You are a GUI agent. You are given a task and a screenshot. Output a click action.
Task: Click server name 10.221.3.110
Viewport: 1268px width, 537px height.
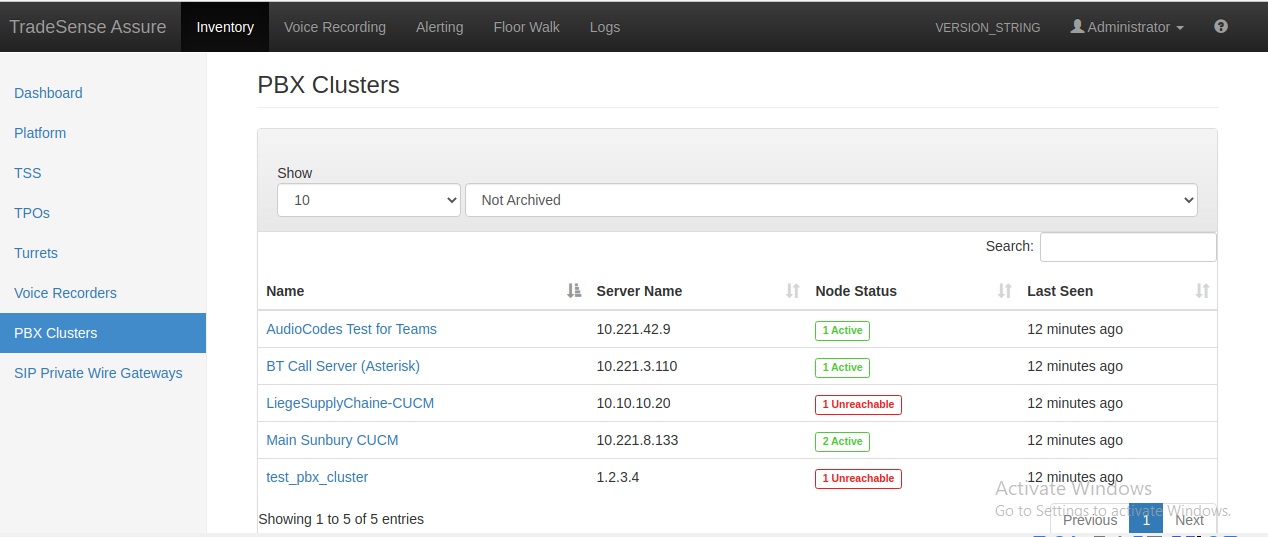click(637, 366)
